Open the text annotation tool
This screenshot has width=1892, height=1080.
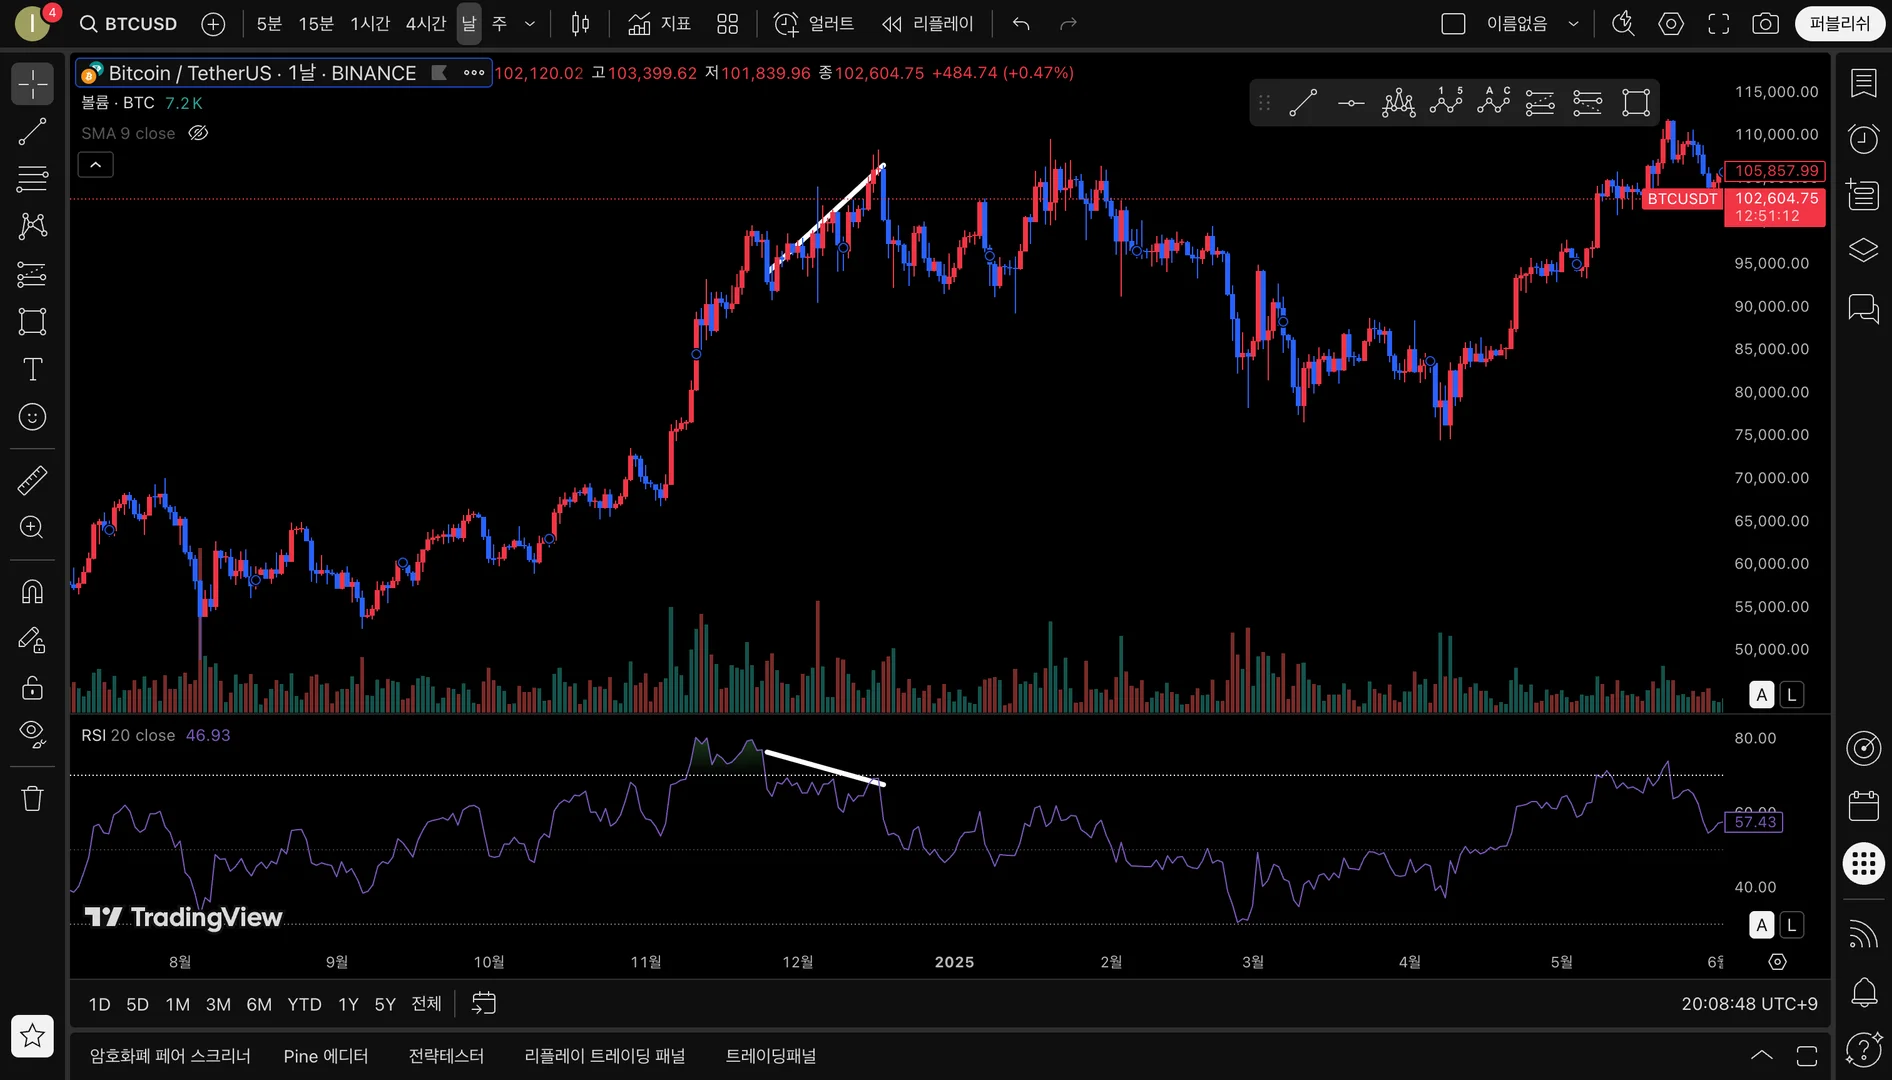[32, 370]
